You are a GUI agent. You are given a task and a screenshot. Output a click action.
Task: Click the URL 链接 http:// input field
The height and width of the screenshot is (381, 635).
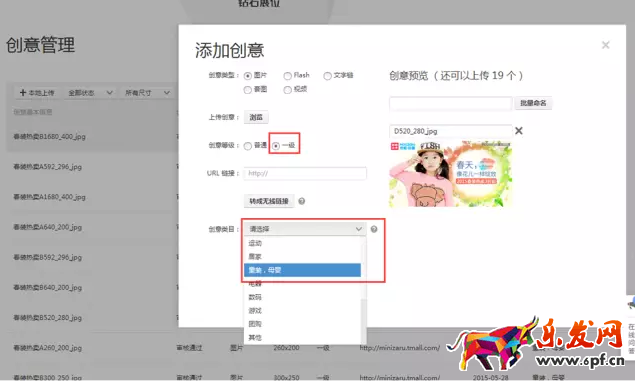pyautogui.click(x=305, y=173)
